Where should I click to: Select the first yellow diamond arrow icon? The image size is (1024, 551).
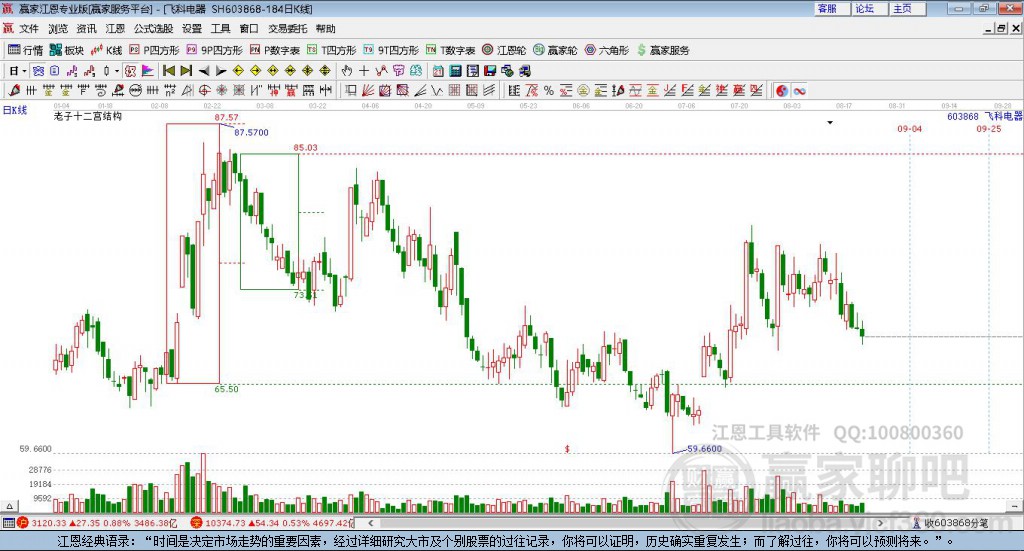238,71
